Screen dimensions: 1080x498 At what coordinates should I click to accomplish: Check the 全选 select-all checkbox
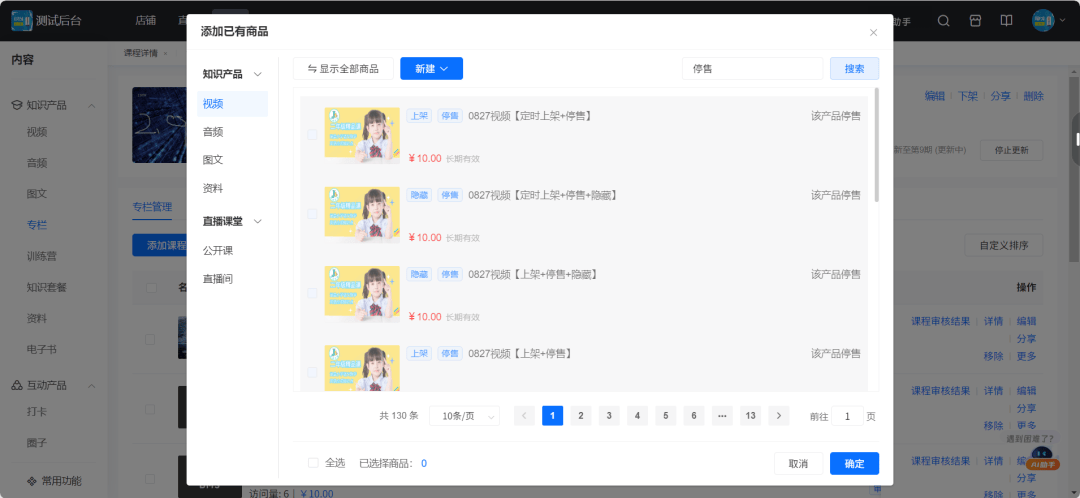click(x=313, y=463)
